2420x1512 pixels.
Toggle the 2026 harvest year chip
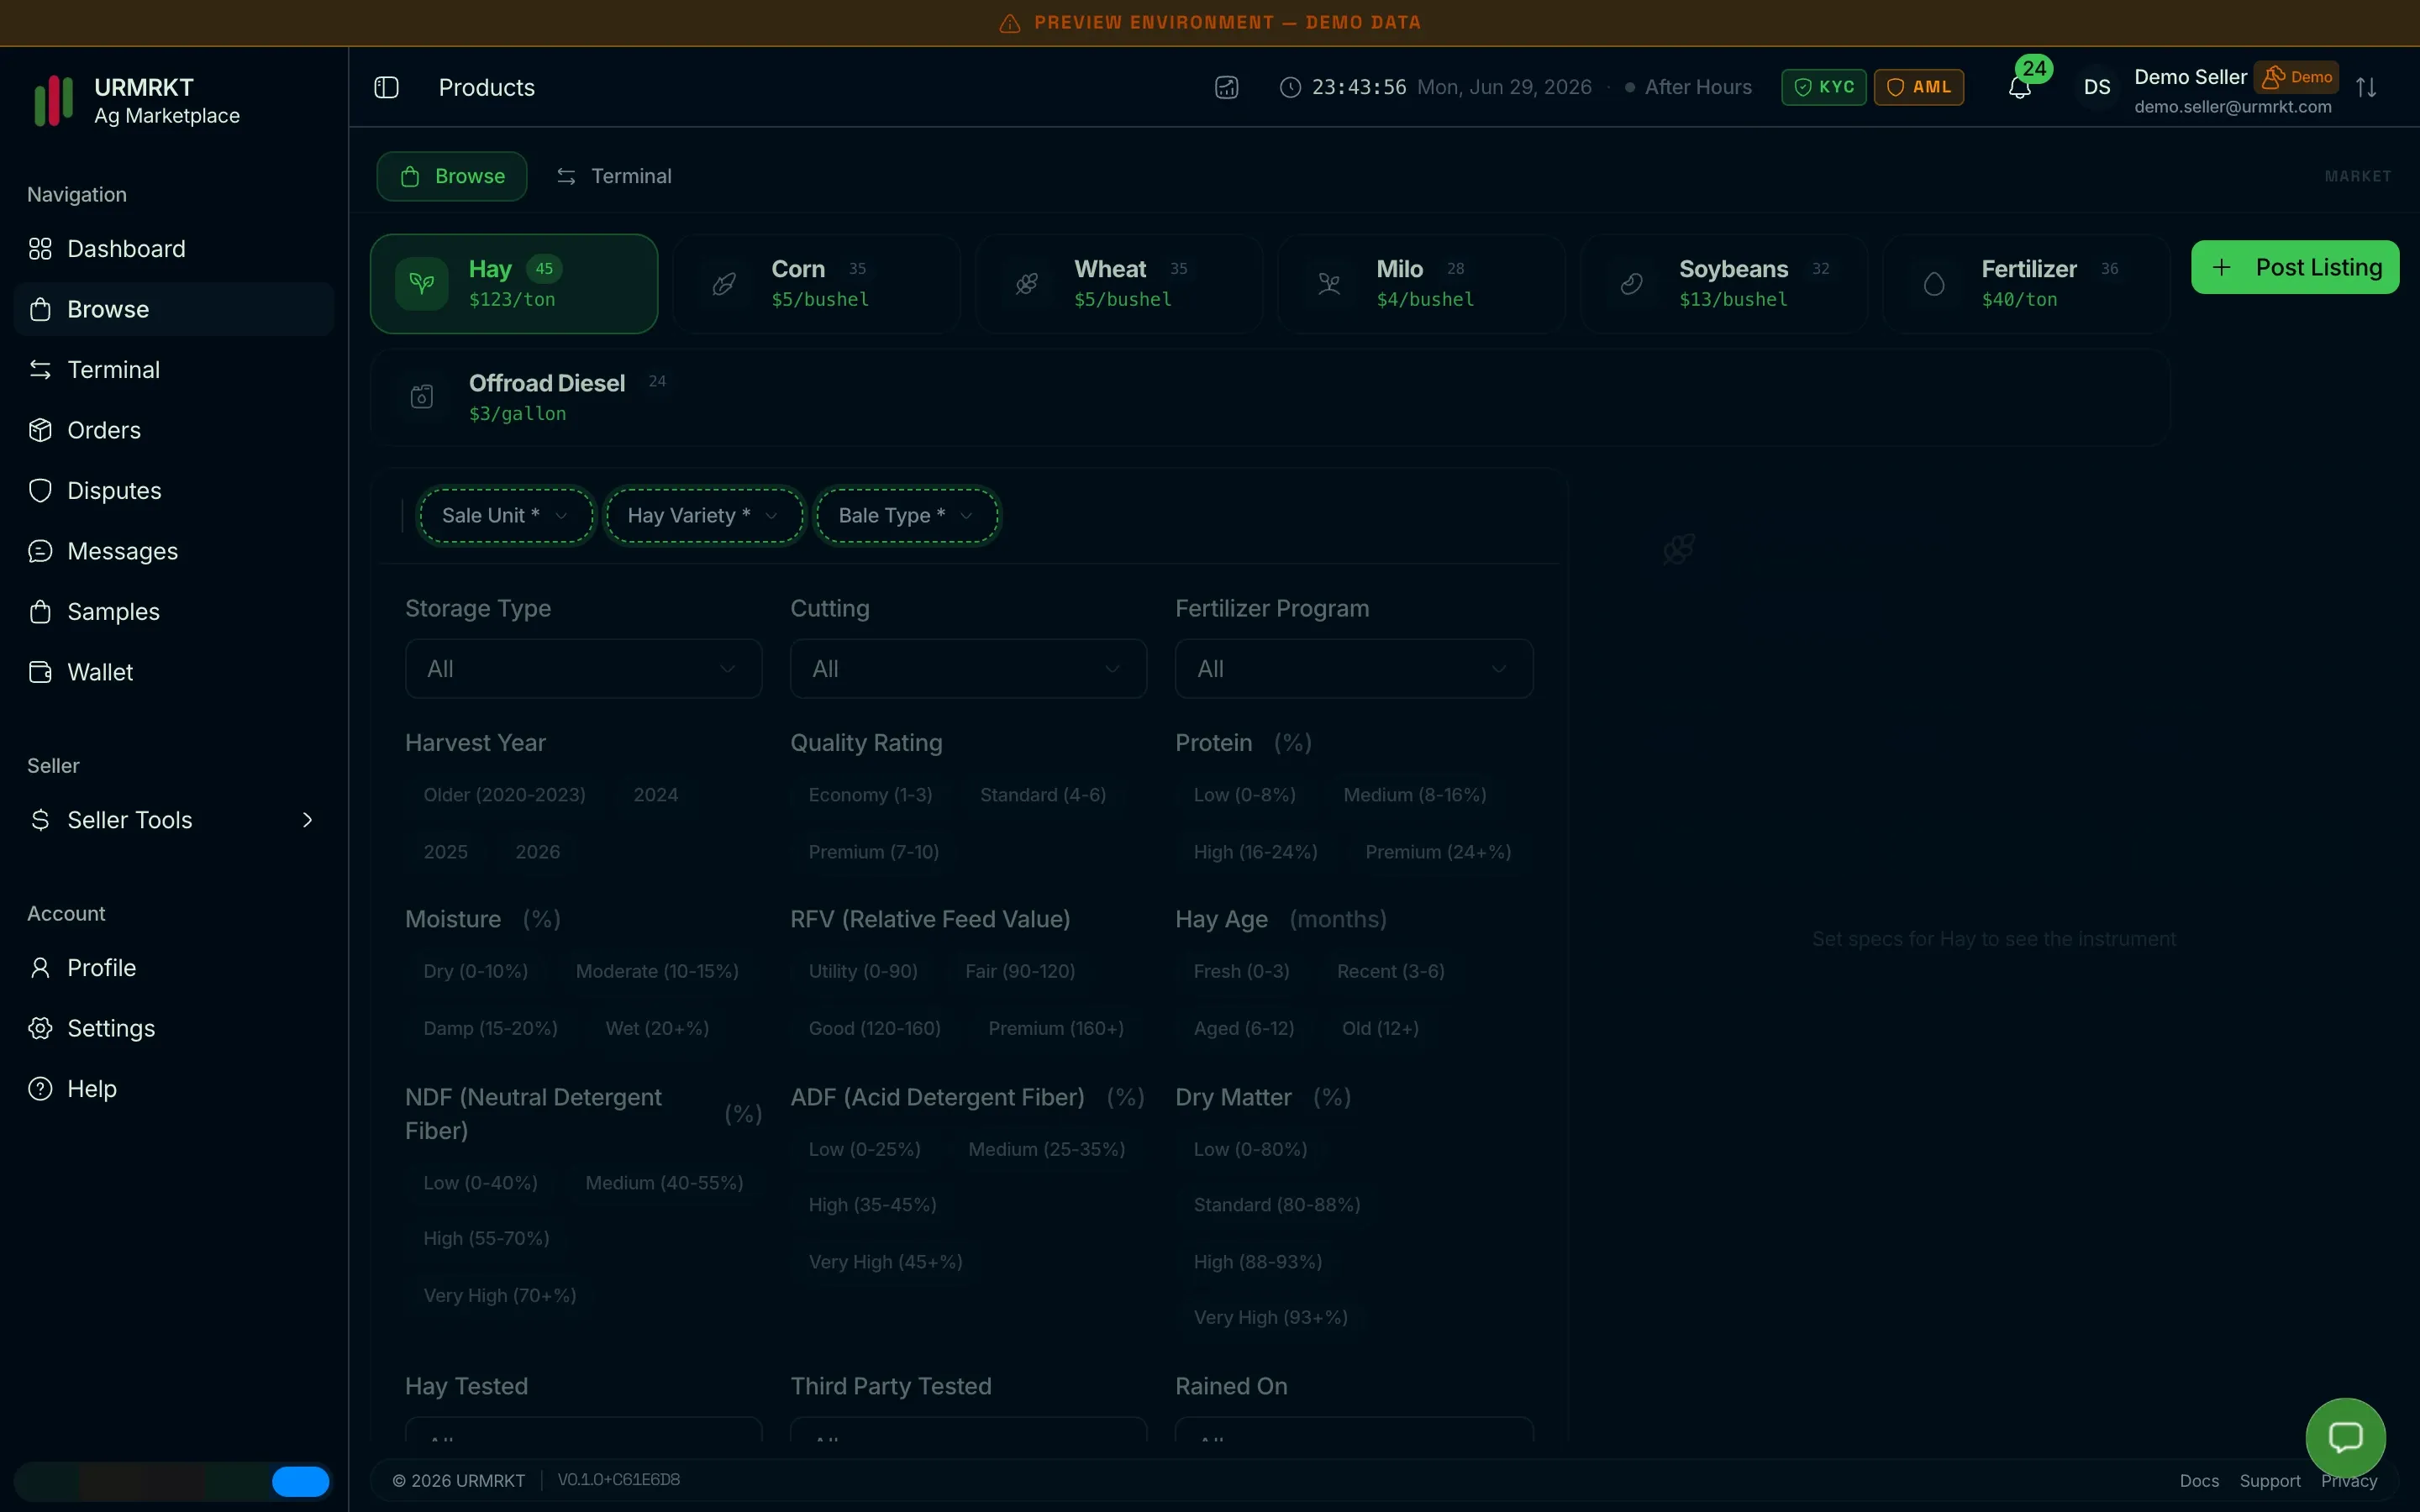tap(537, 852)
